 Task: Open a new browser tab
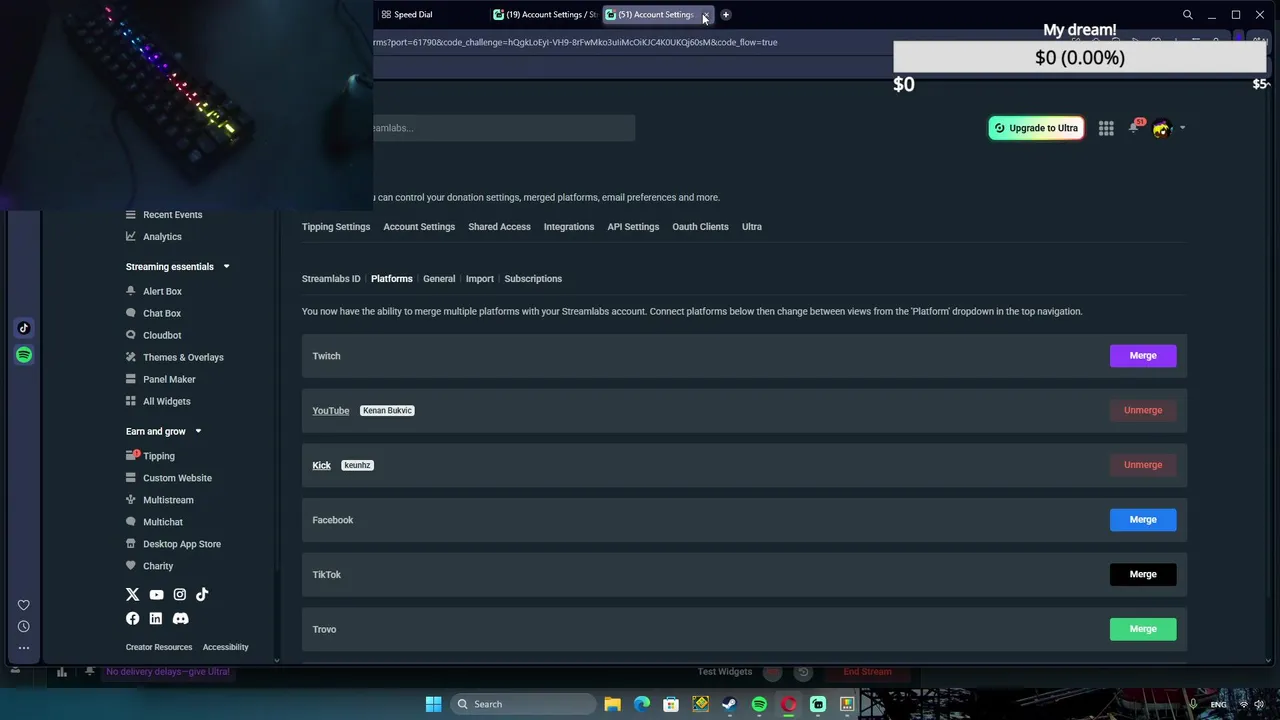(726, 15)
